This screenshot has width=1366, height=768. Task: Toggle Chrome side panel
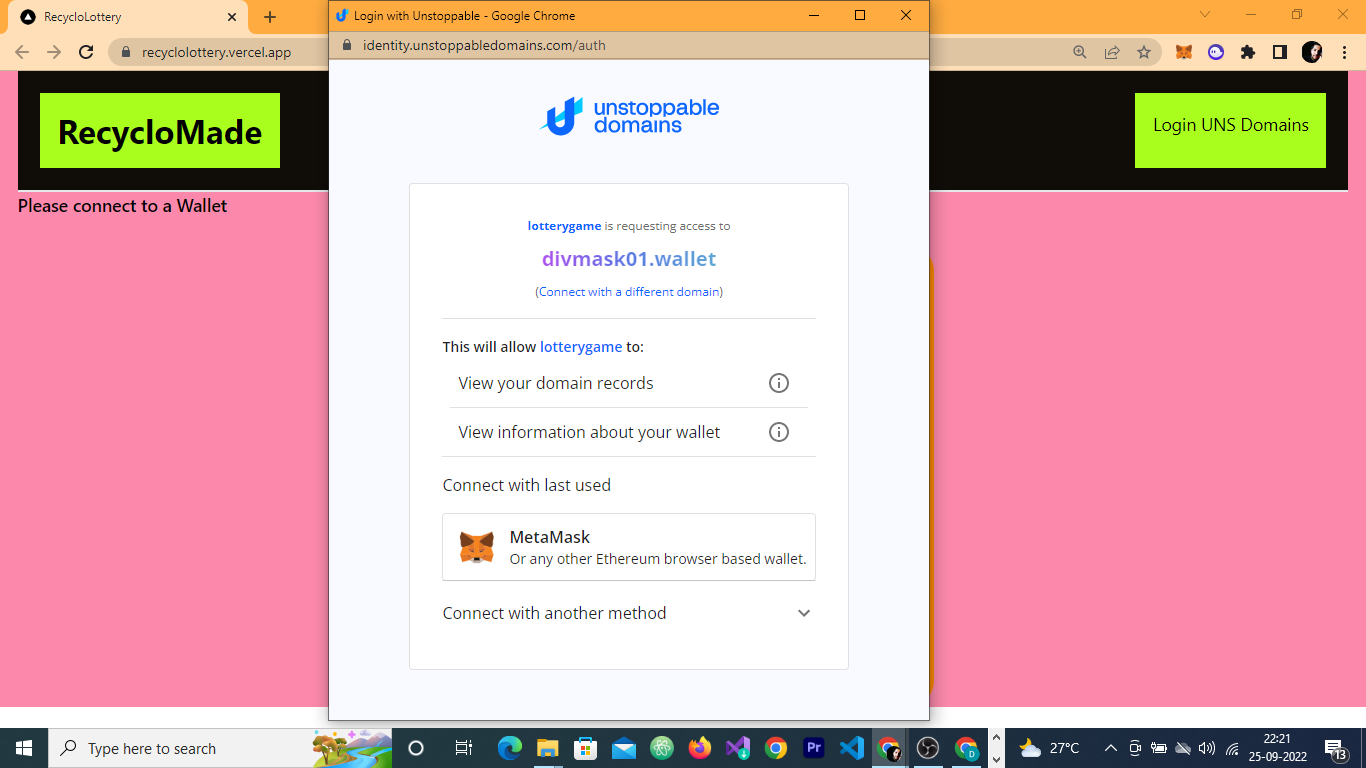[x=1280, y=52]
